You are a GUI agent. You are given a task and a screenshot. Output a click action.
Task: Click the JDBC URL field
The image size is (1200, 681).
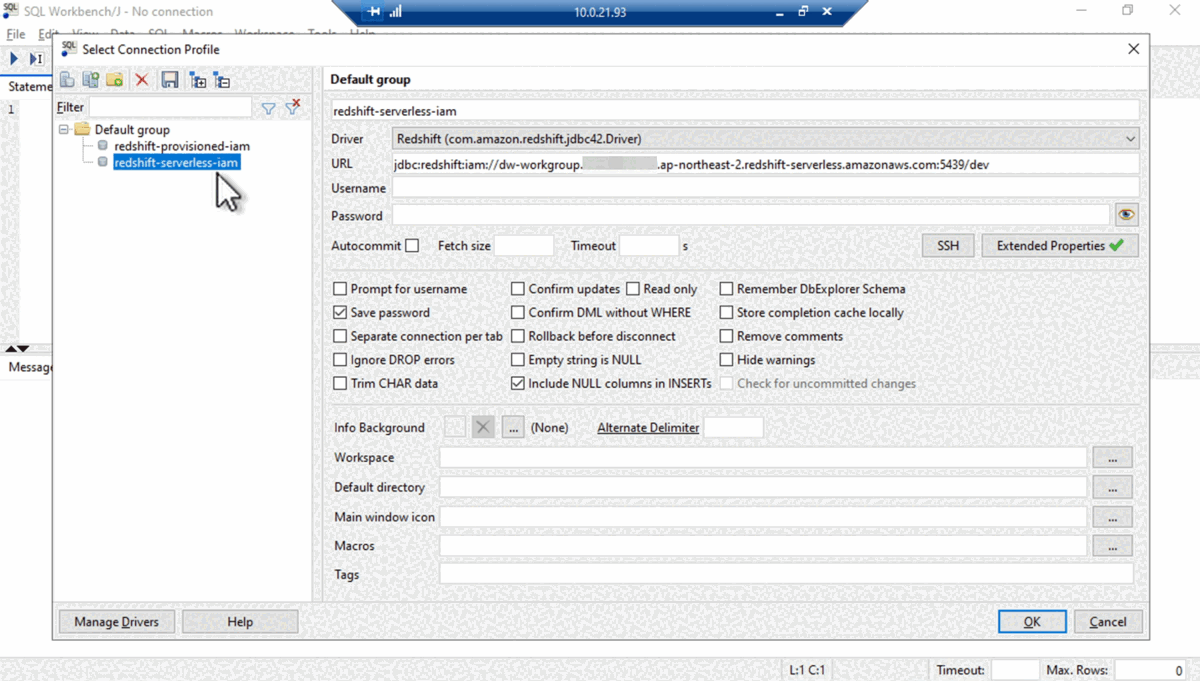tap(766, 165)
